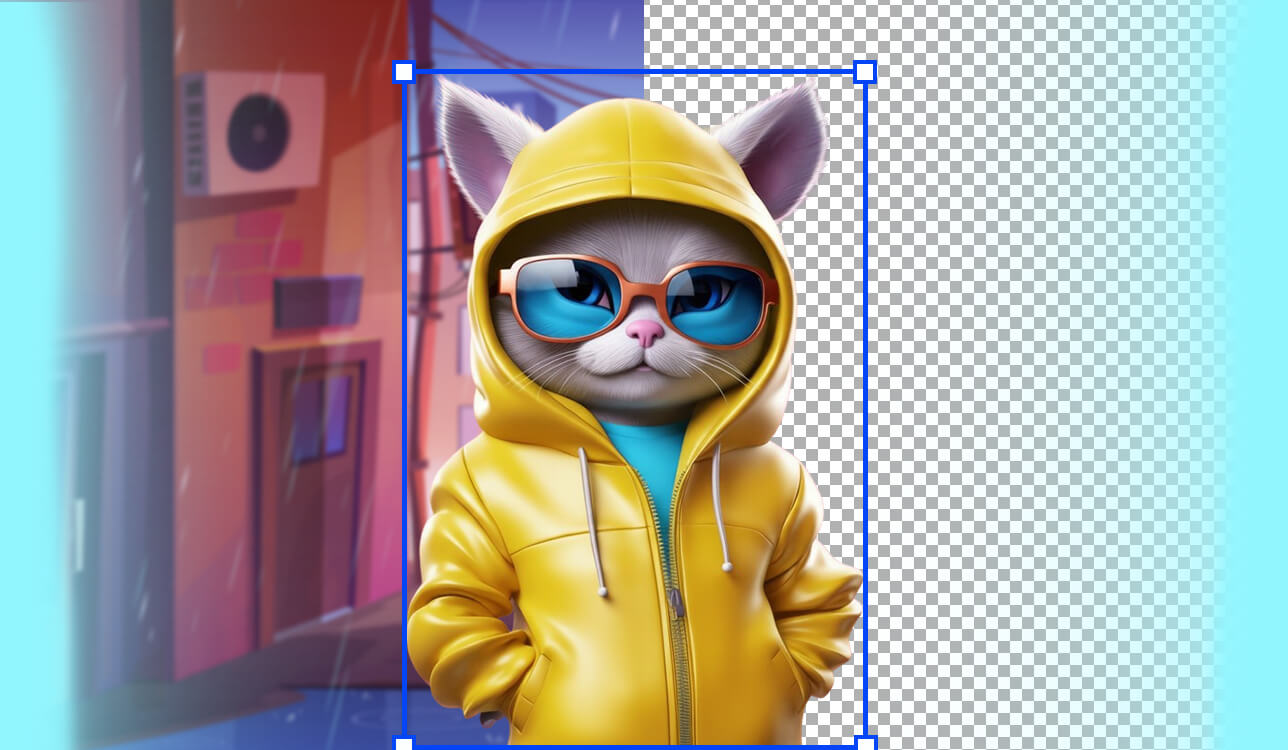The width and height of the screenshot is (1288, 750).
Task: Click the cyan strip on the left edge
Action: [x=18, y=375]
